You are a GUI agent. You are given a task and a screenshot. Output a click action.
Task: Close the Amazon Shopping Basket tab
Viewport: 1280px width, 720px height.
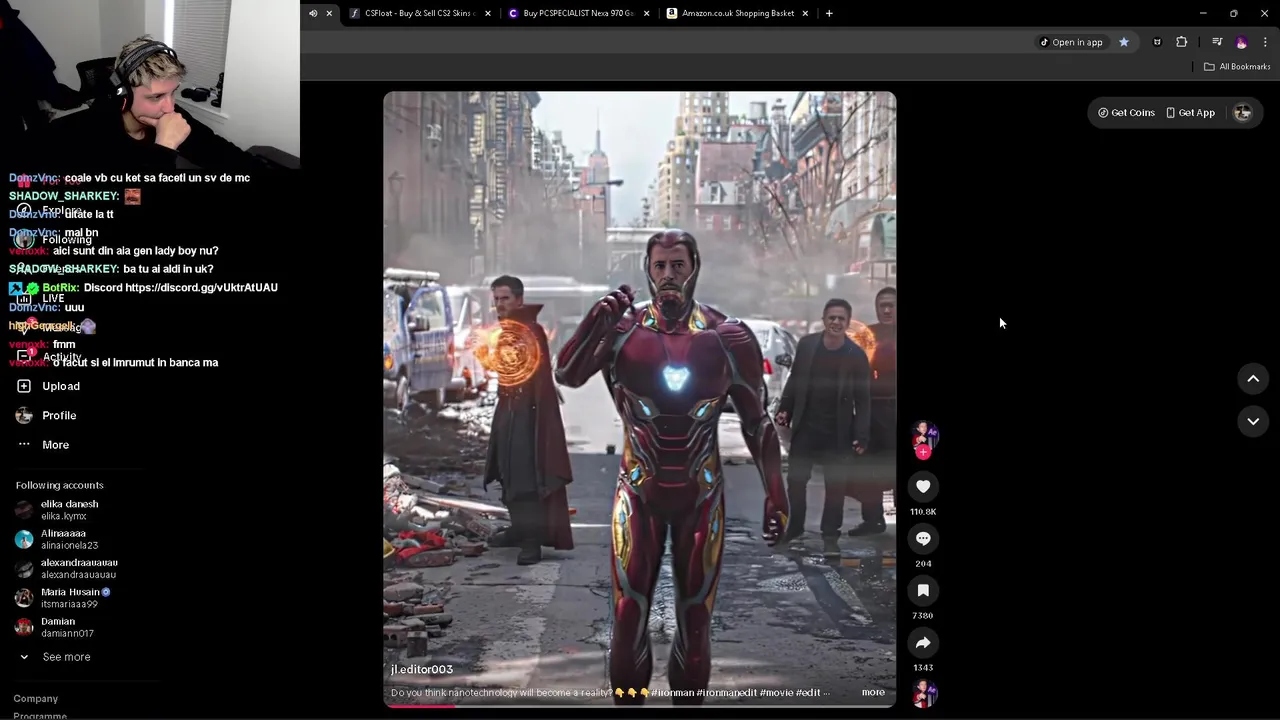(x=805, y=13)
